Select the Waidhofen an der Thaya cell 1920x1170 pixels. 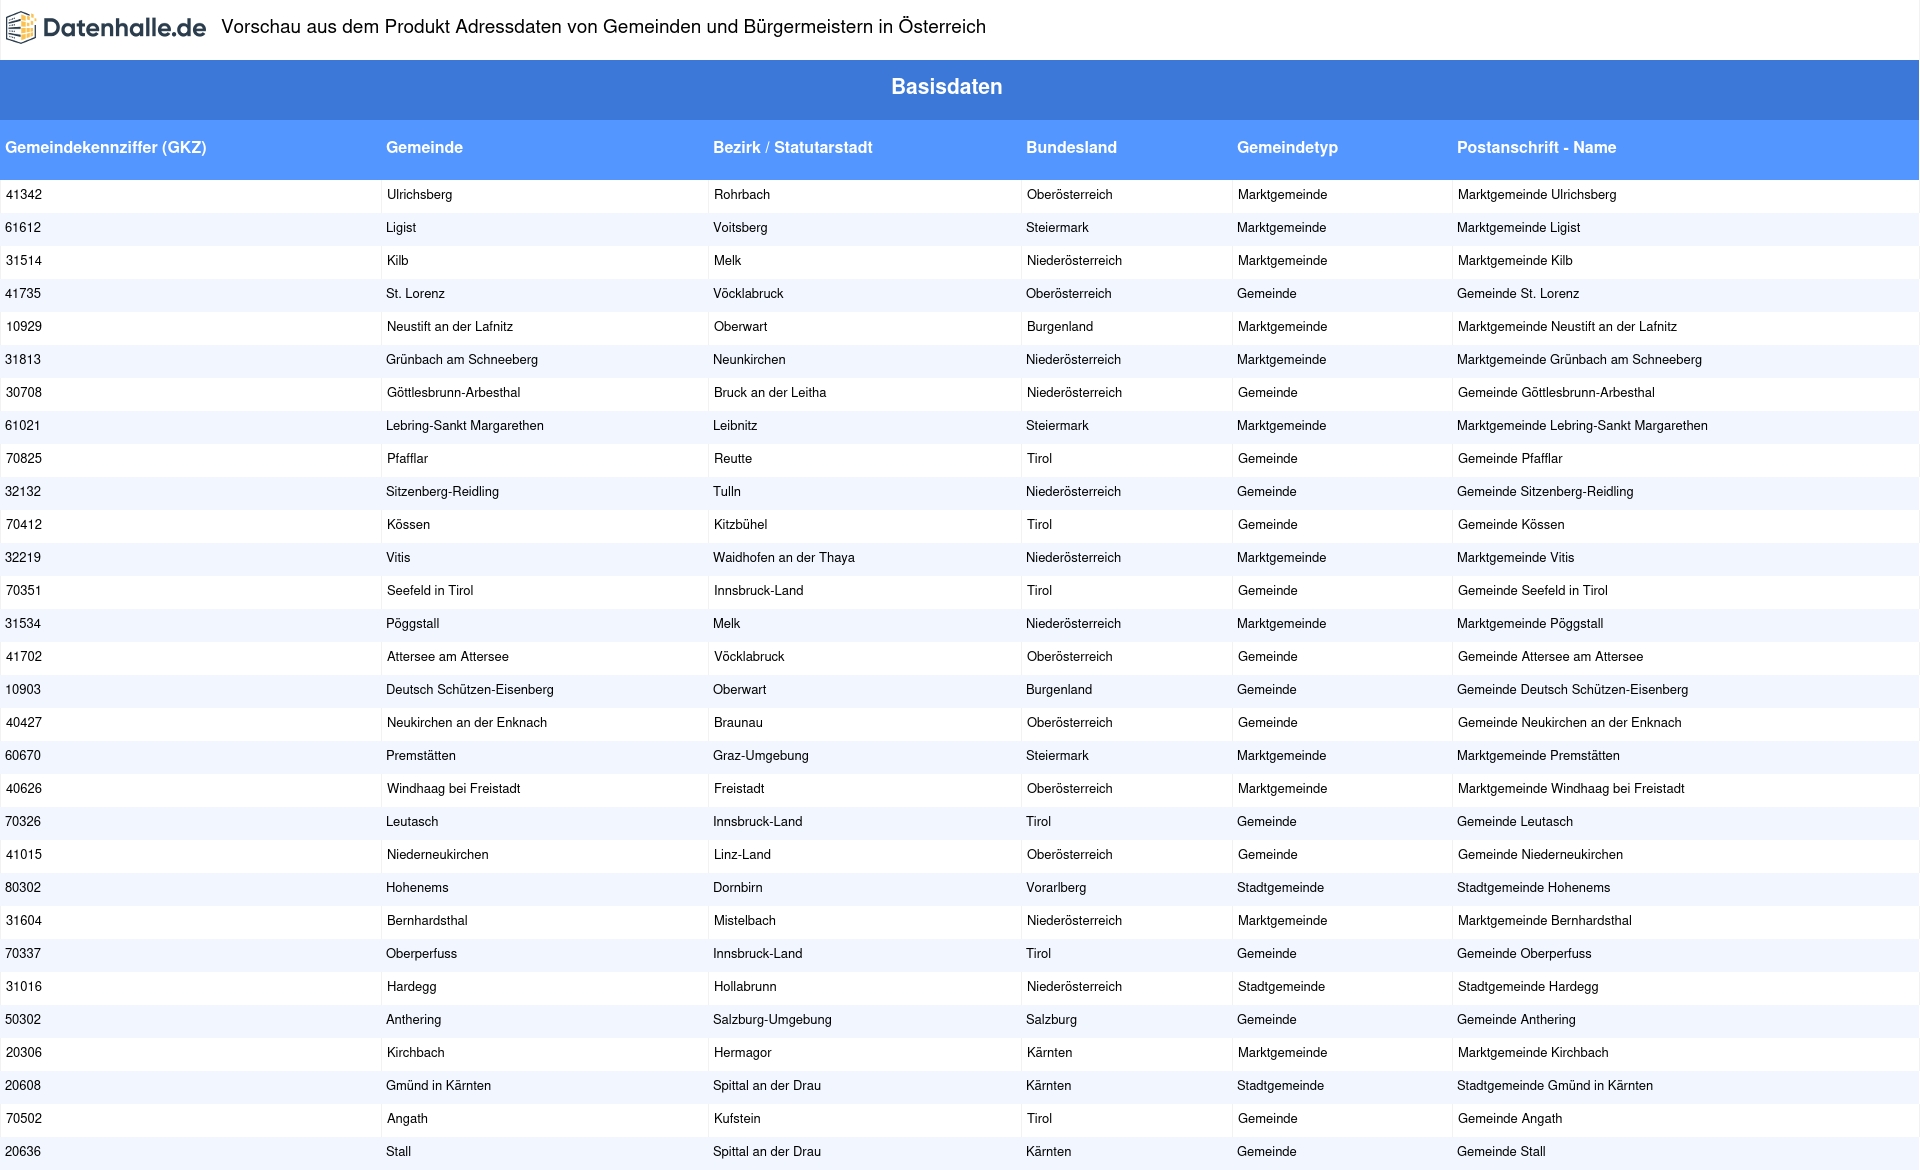point(865,558)
